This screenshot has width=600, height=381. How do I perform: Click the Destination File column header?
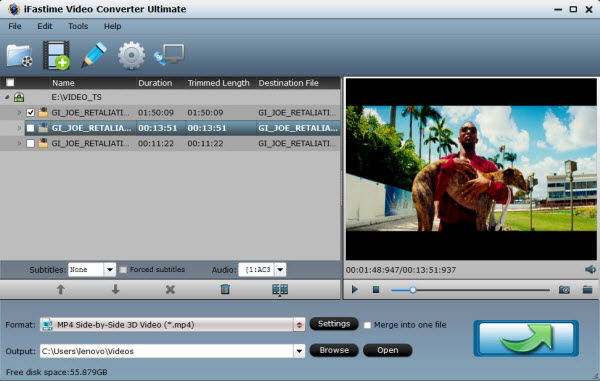click(x=298, y=83)
